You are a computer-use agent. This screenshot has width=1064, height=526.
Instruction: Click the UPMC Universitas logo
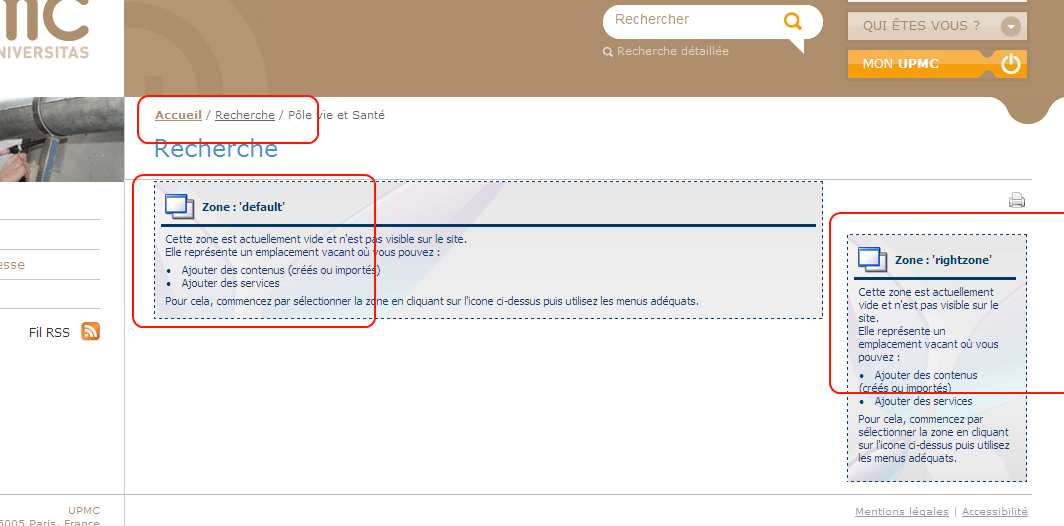pos(45,30)
